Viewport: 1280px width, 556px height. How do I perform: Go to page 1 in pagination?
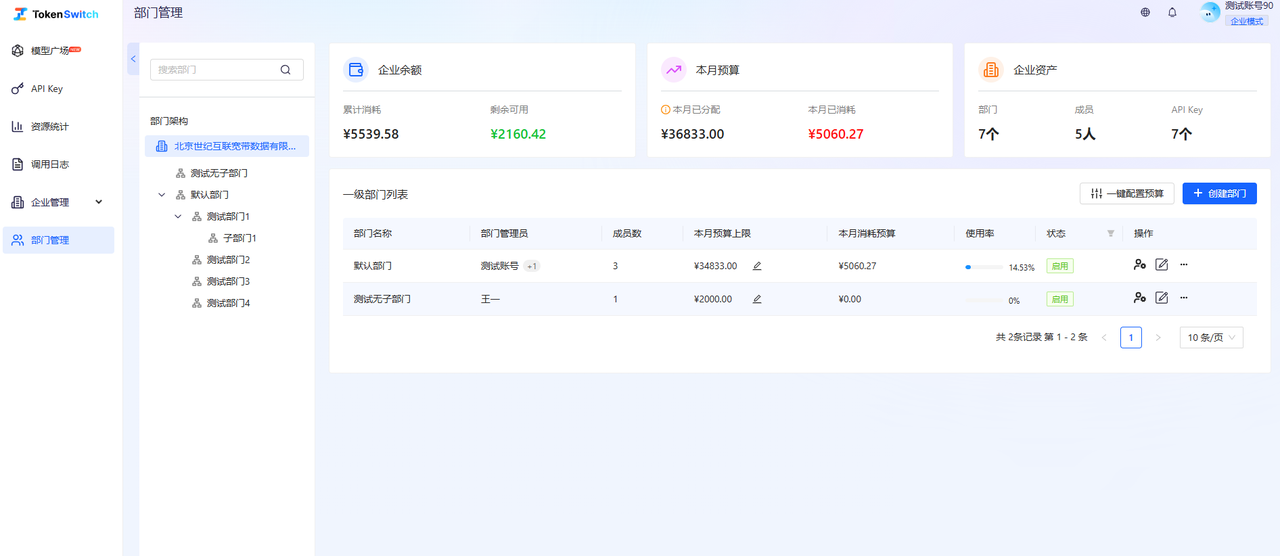[x=1131, y=338]
